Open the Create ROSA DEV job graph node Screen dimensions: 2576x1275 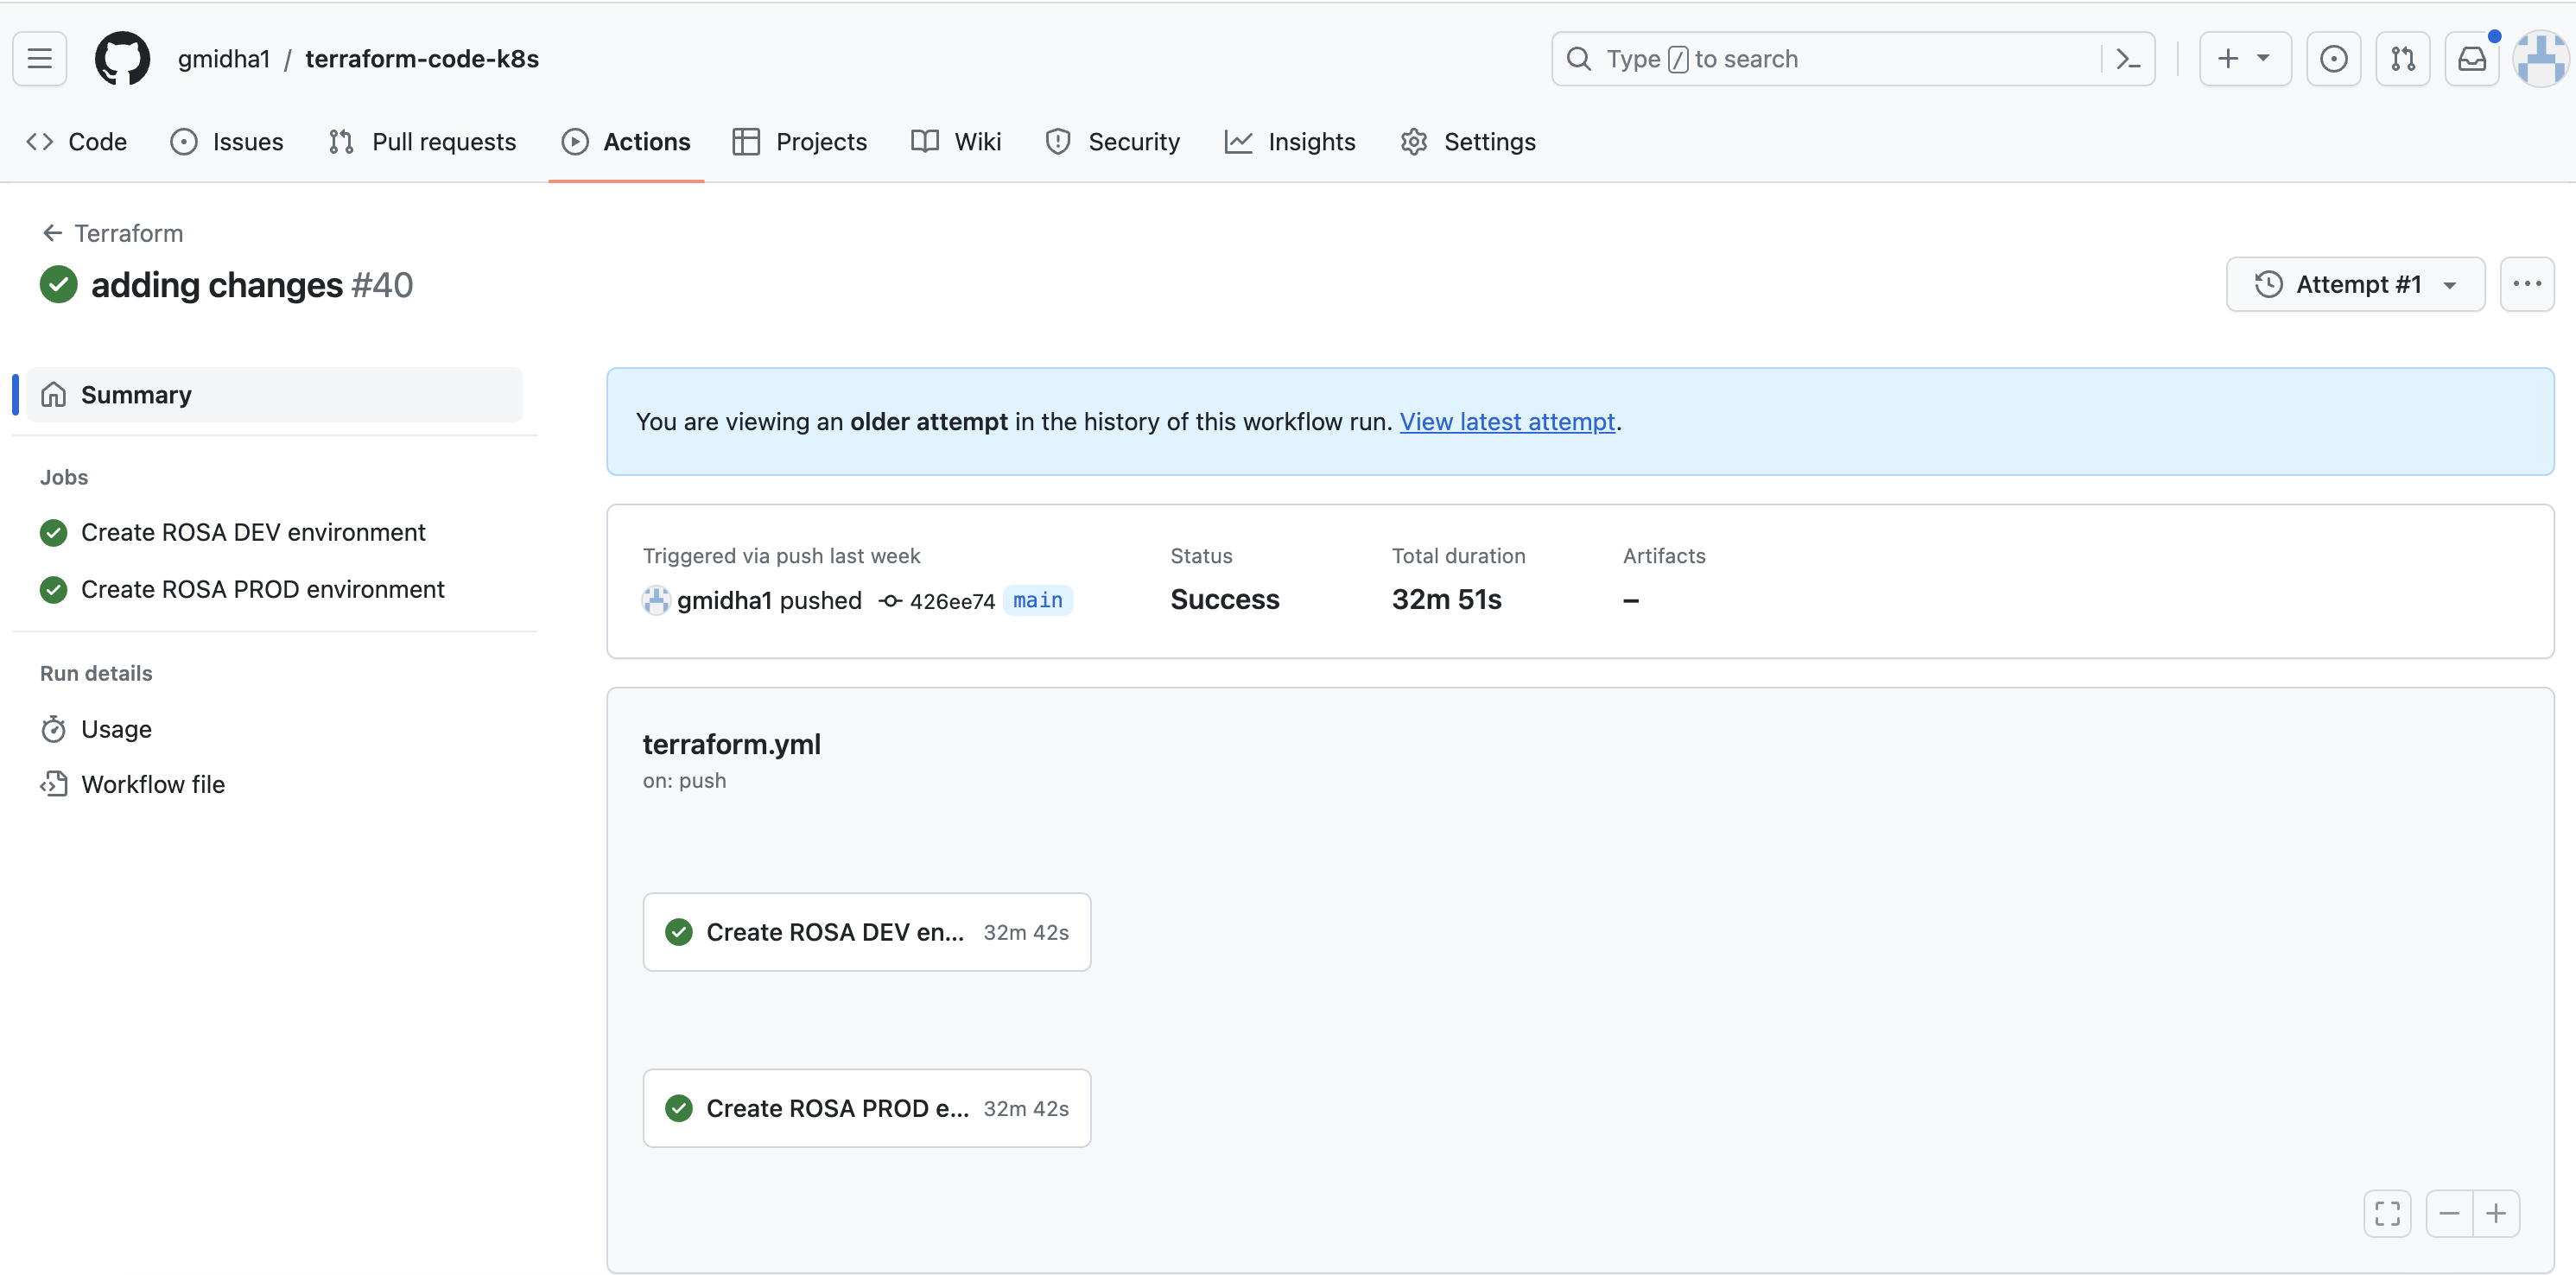click(x=867, y=933)
